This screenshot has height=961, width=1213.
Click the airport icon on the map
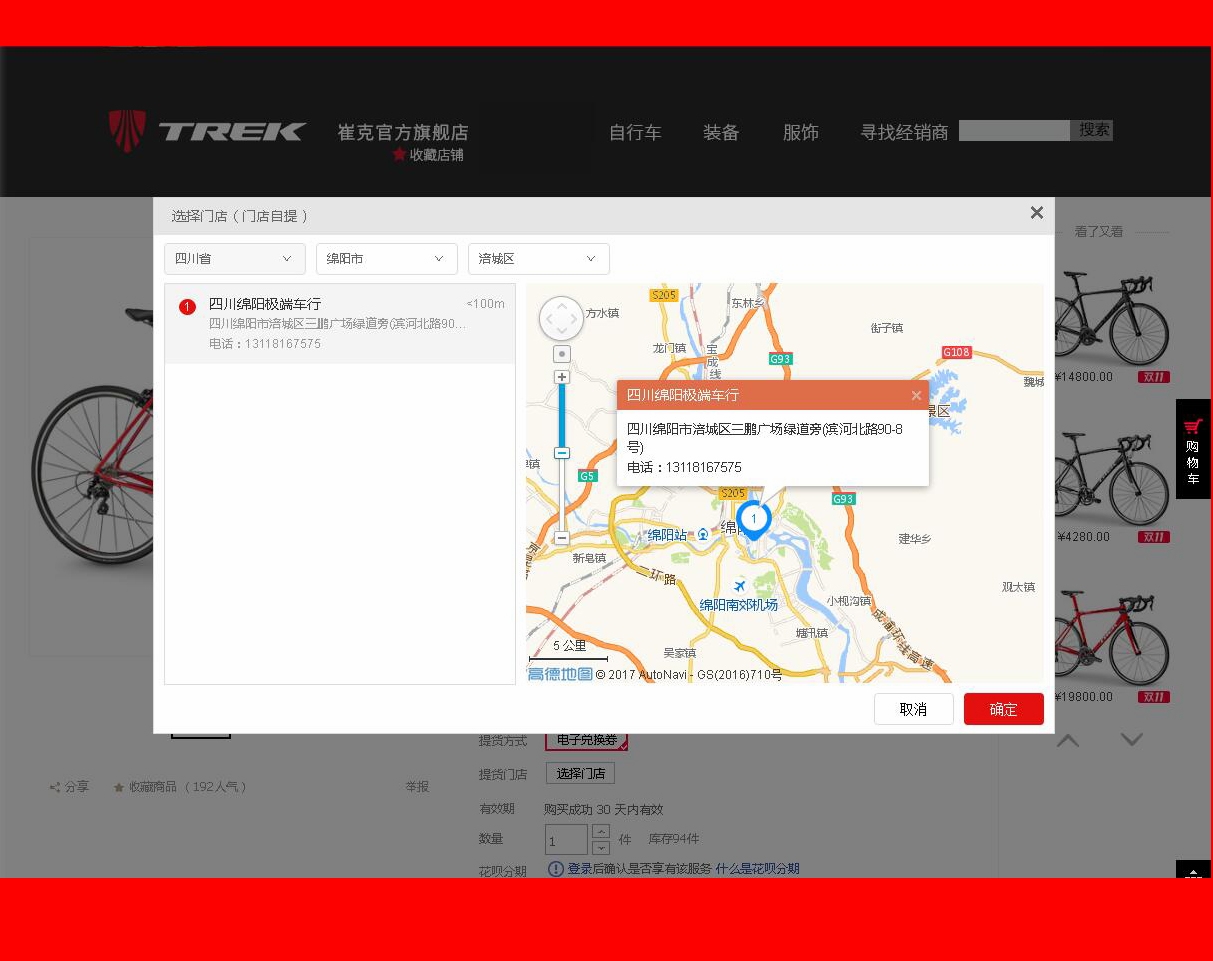pos(739,585)
